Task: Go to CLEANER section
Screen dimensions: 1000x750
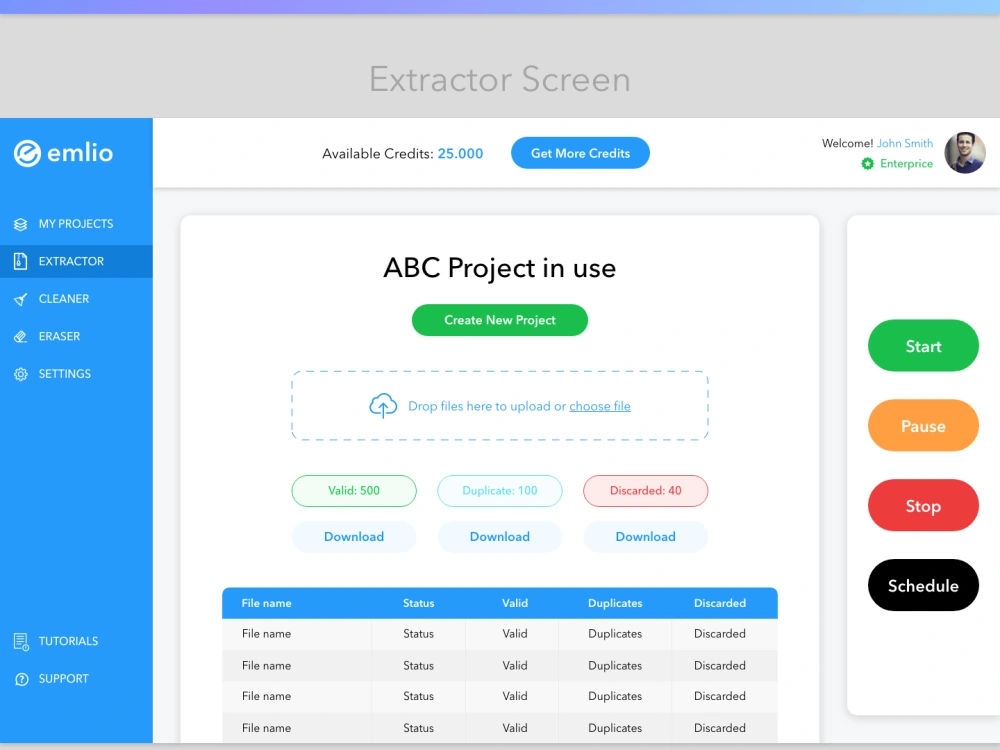Action: (x=77, y=299)
